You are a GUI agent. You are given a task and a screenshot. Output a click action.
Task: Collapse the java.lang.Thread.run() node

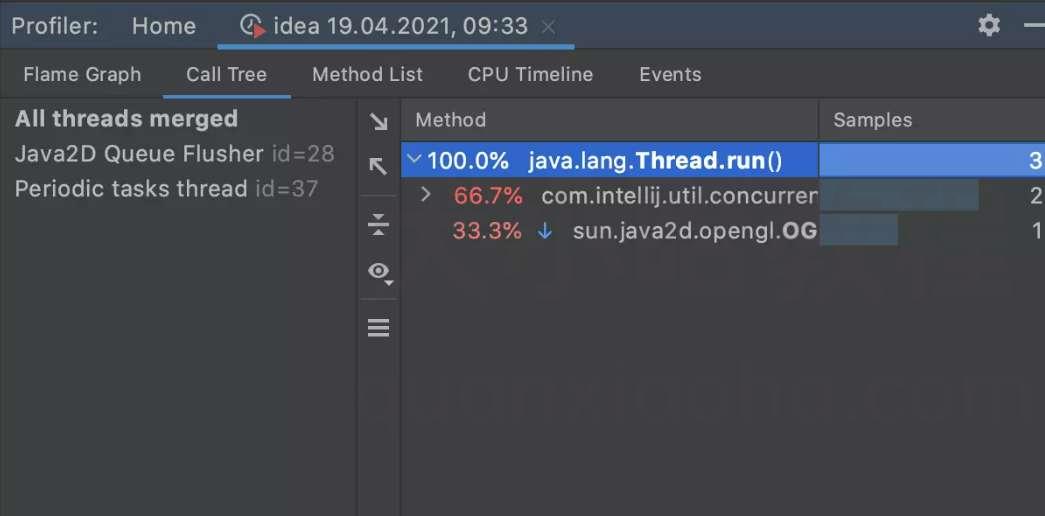414,160
